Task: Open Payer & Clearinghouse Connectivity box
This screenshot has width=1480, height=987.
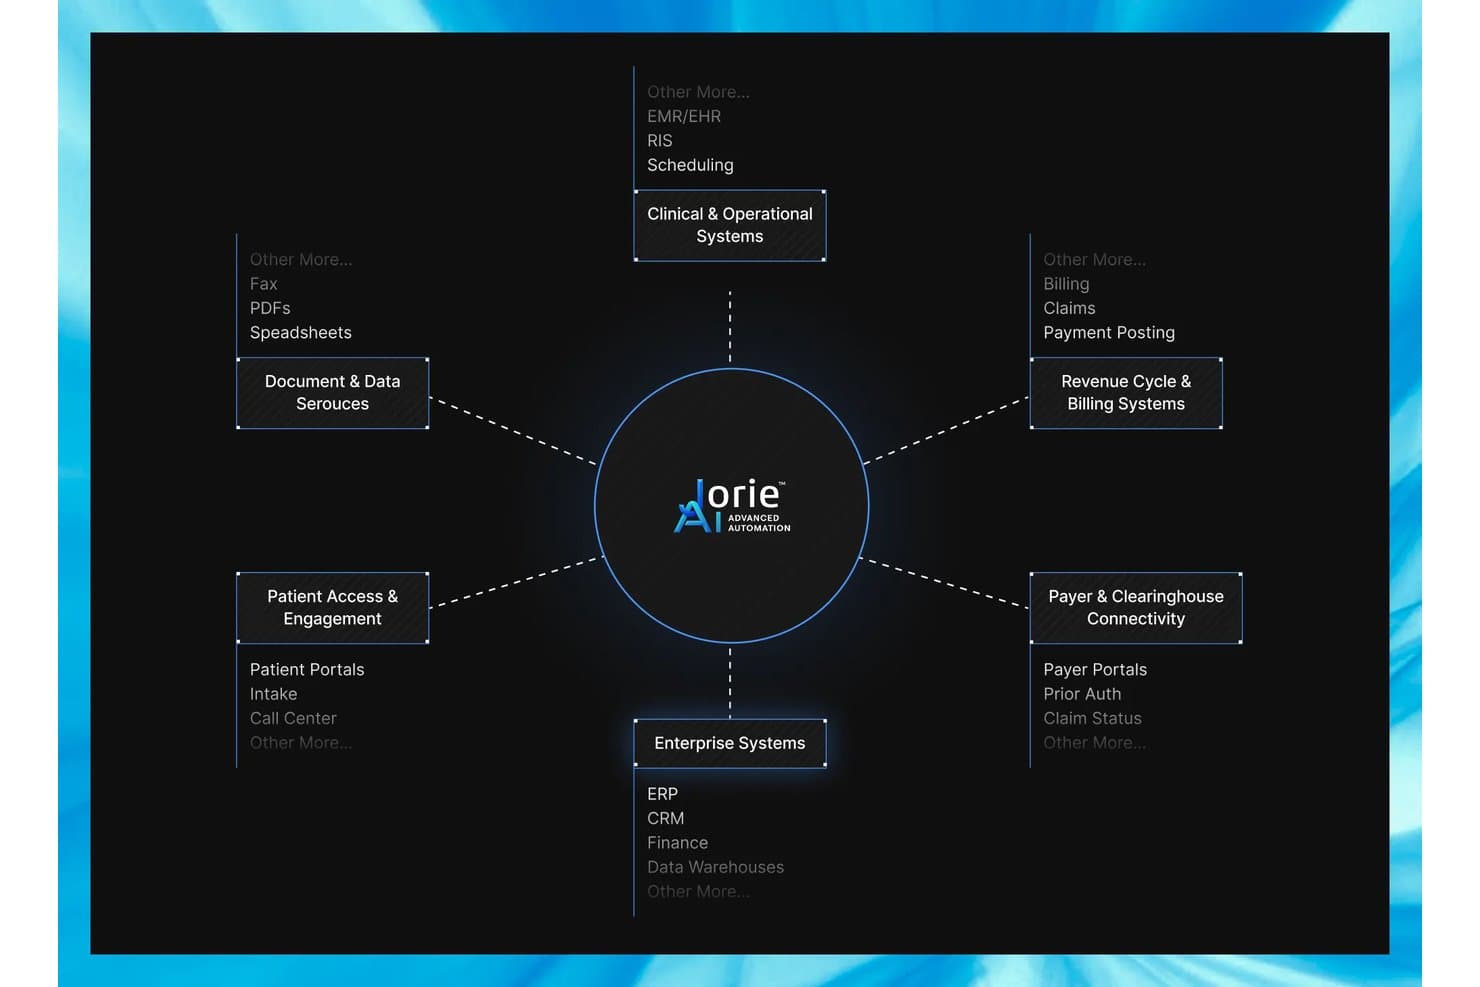Action: pos(1136,608)
